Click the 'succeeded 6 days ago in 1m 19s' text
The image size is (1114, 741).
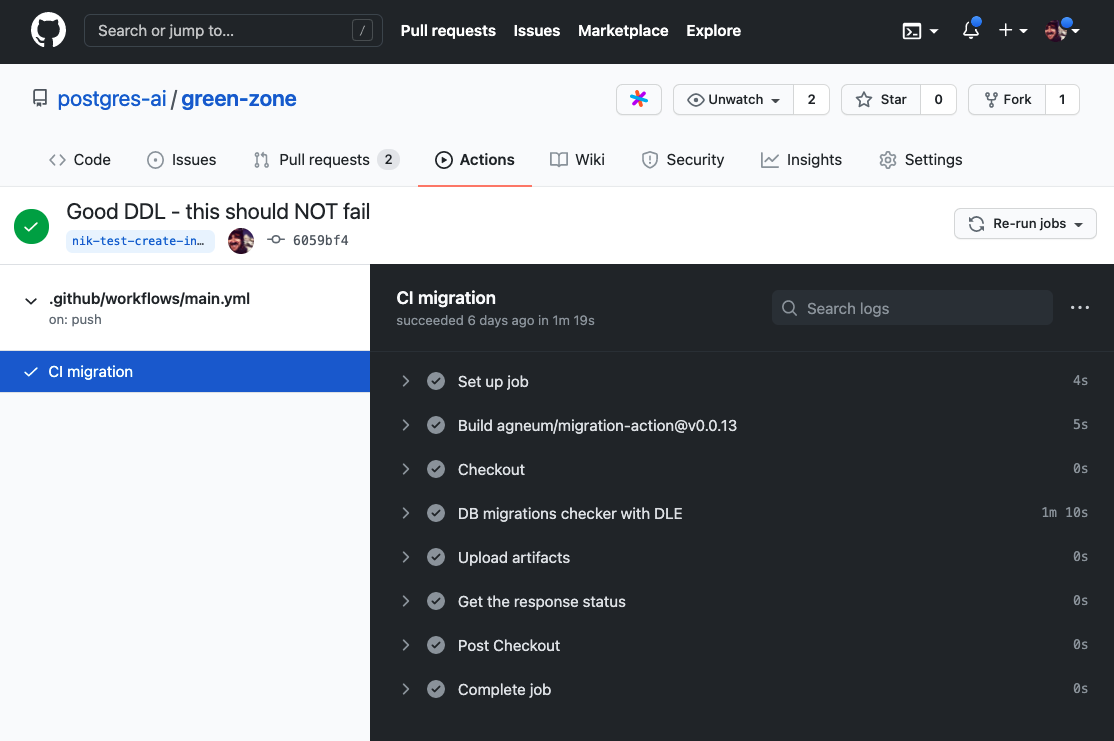pos(495,320)
